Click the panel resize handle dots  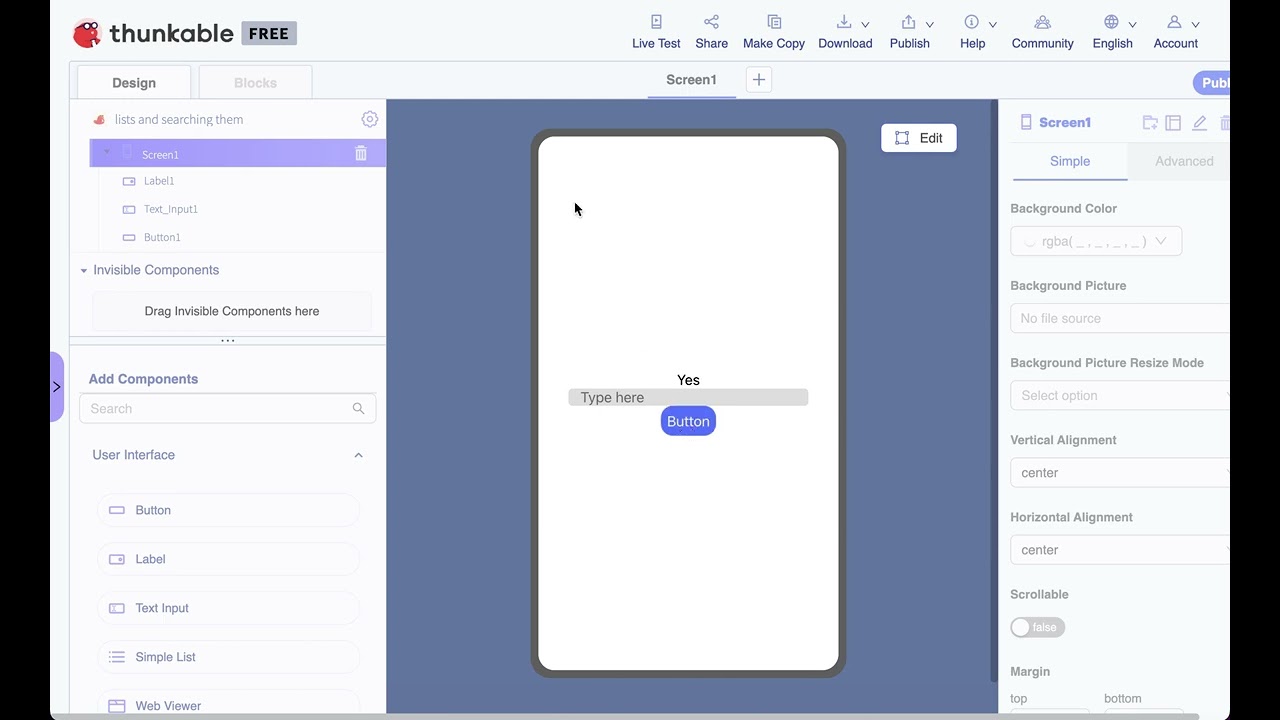click(228, 341)
